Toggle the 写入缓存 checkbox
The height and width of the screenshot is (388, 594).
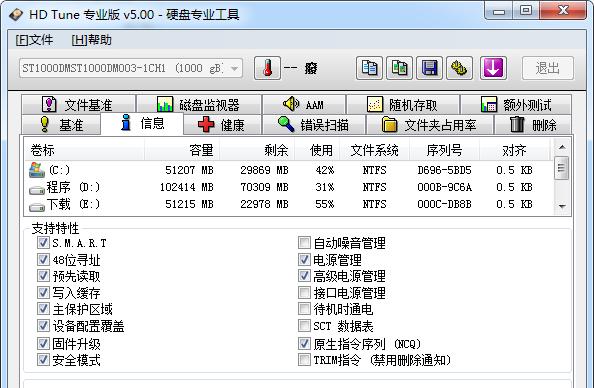pos(43,293)
